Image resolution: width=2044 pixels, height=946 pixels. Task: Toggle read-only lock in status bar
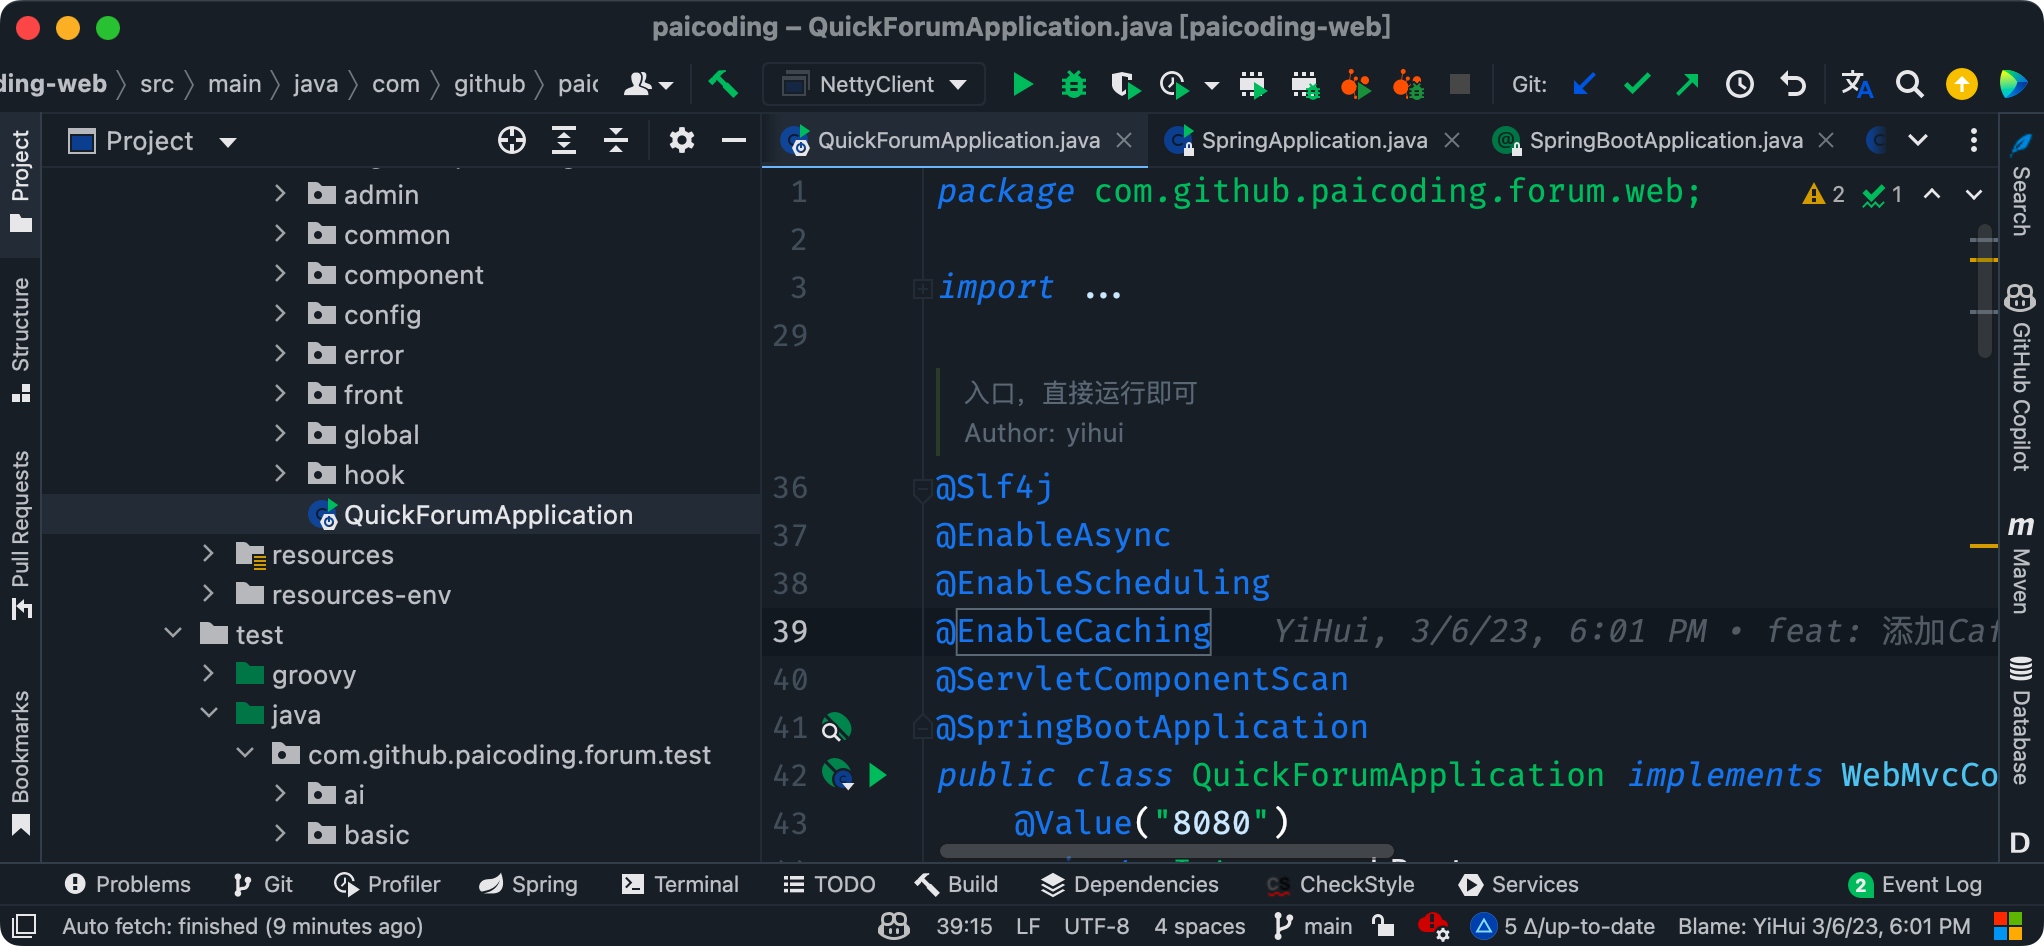click(1383, 926)
